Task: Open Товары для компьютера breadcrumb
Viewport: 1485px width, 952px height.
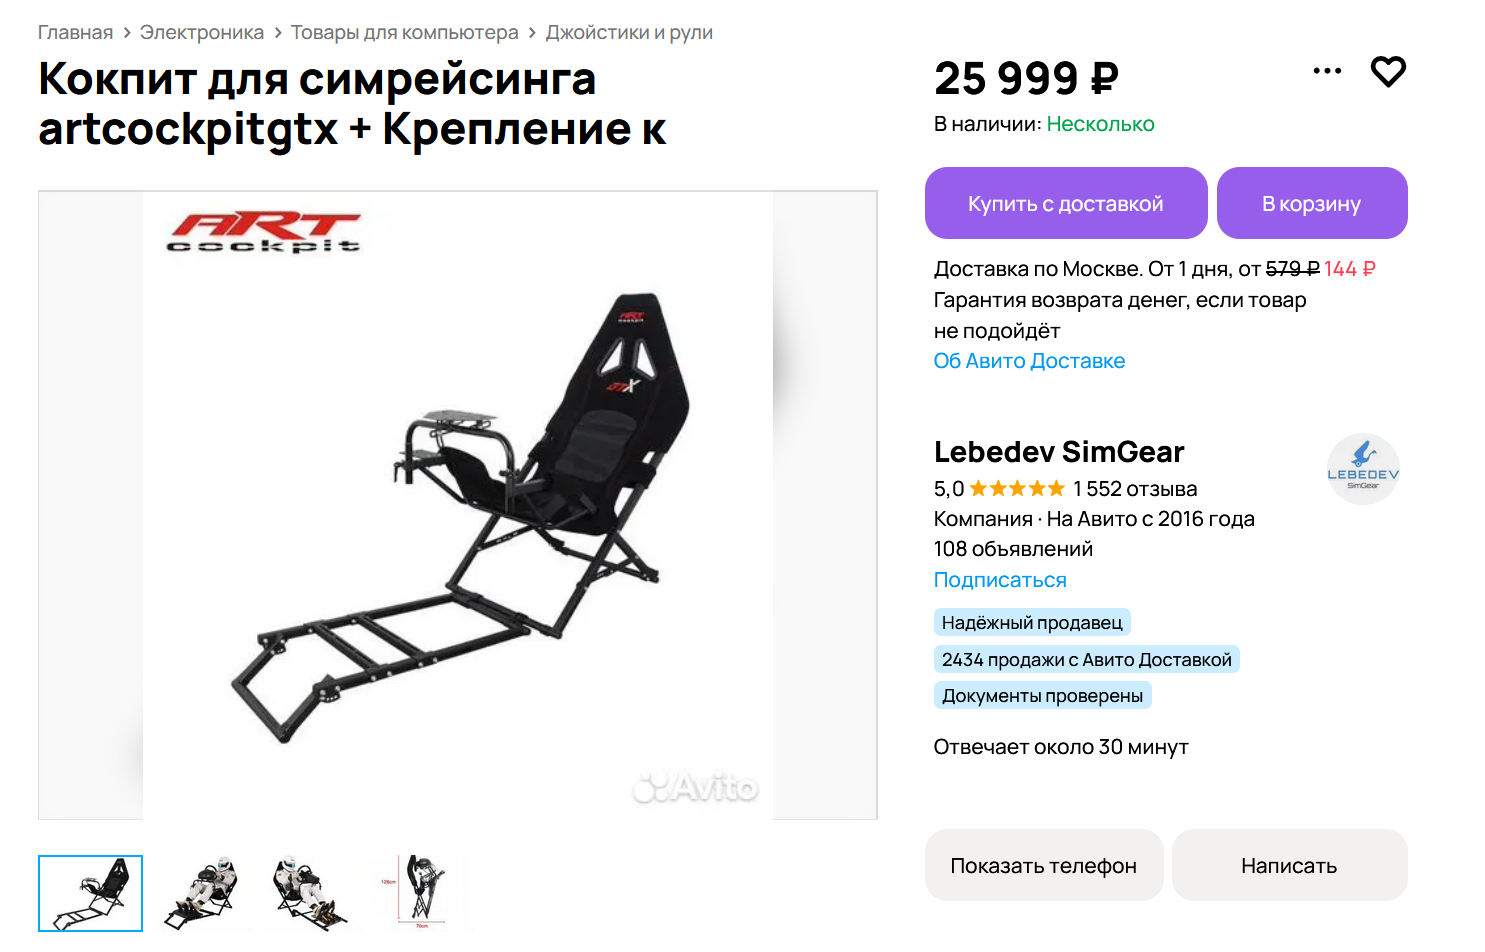Action: (405, 32)
